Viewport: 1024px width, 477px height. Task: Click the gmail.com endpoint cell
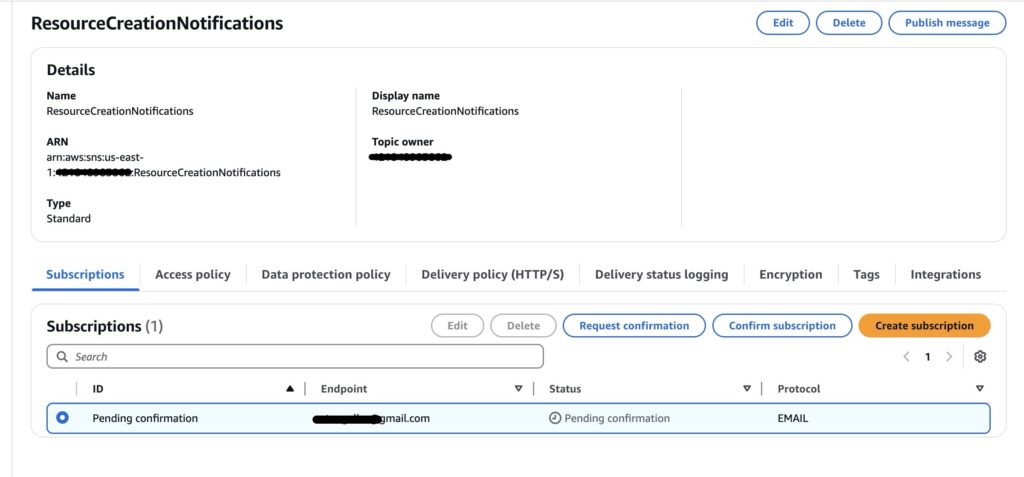[372, 418]
